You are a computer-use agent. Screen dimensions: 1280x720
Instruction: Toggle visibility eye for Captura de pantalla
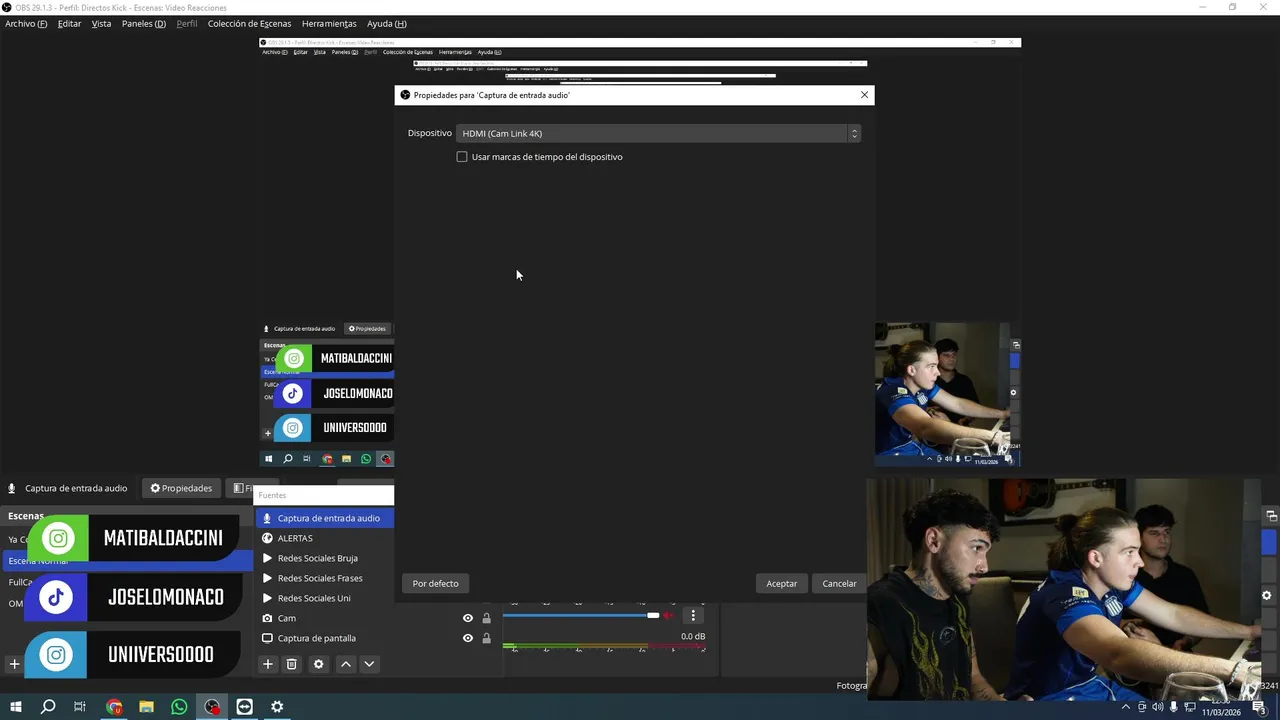click(x=467, y=638)
